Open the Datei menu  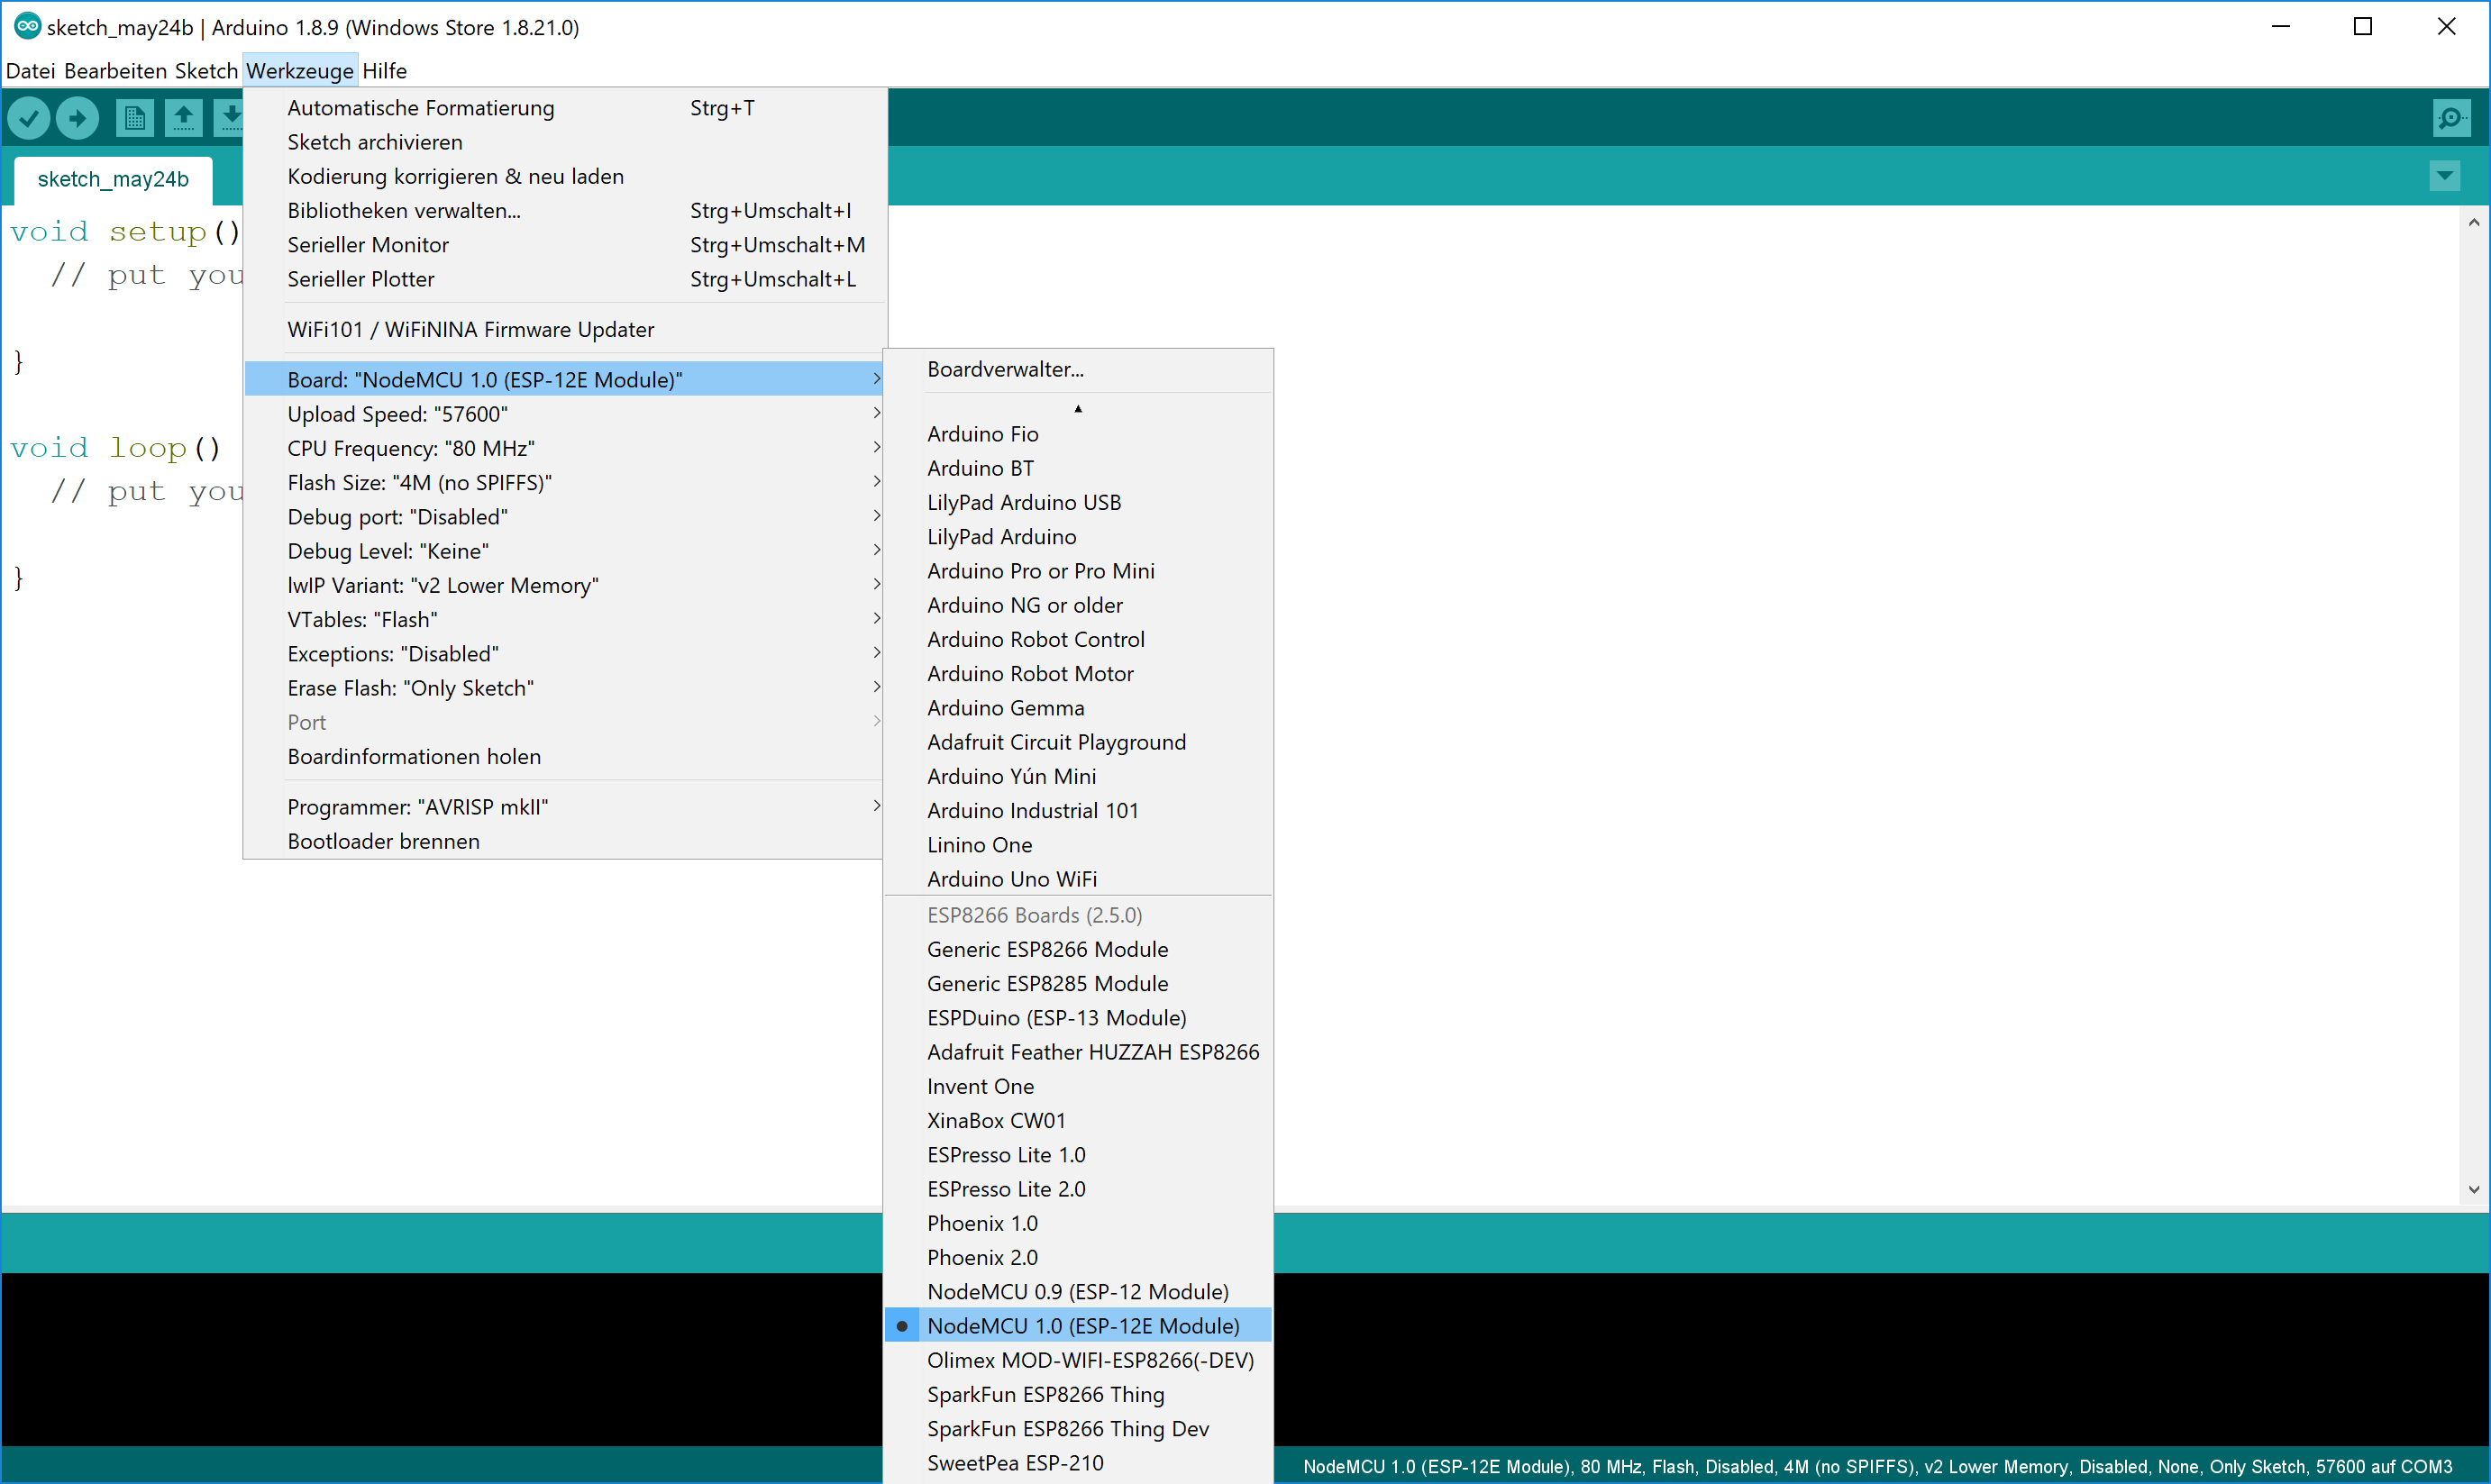click(30, 70)
